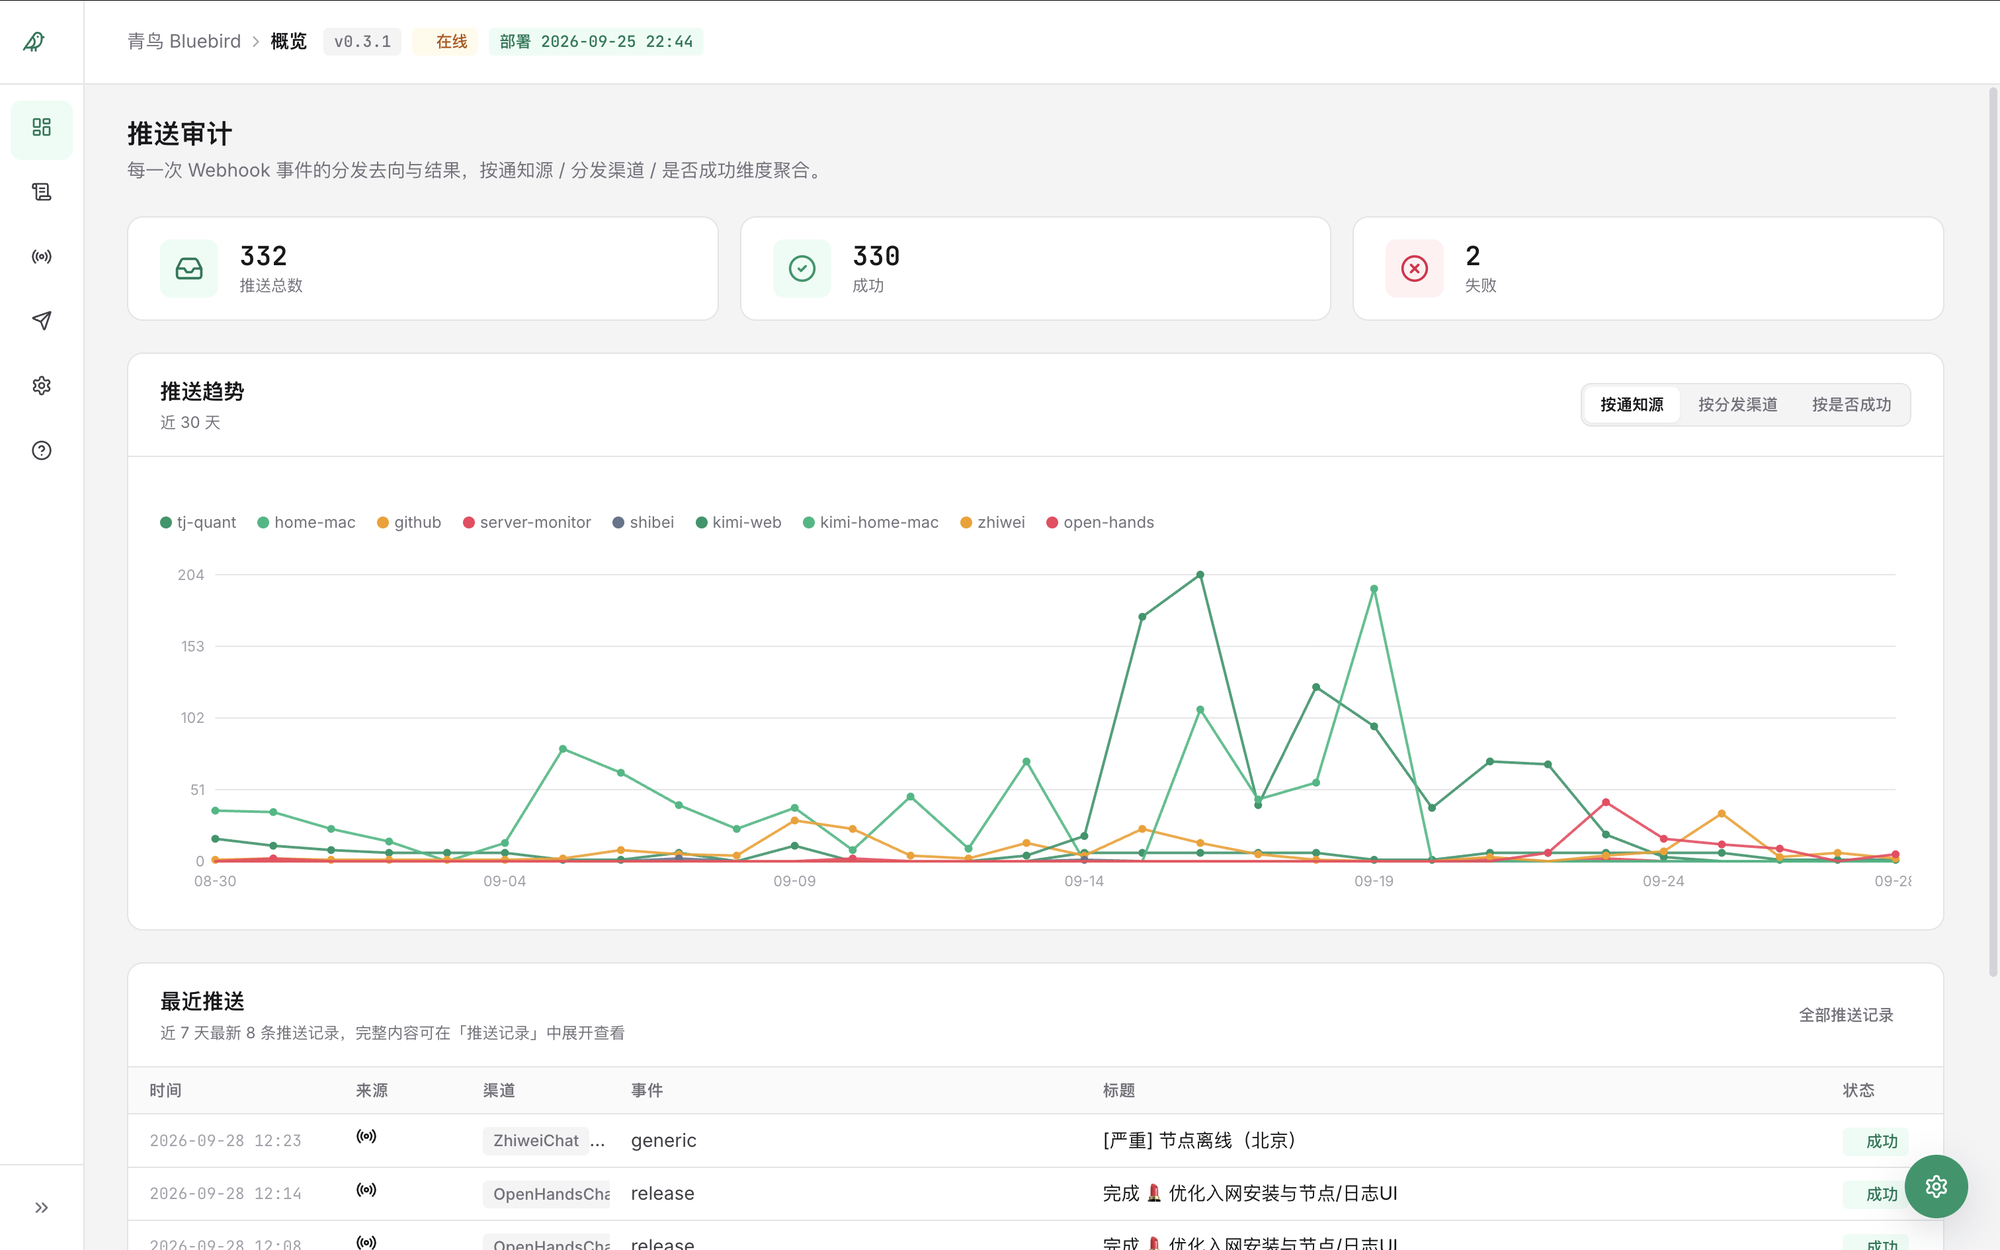2000x1250 pixels.
Task: Click the Bluebird feather logo icon
Action: 34,41
